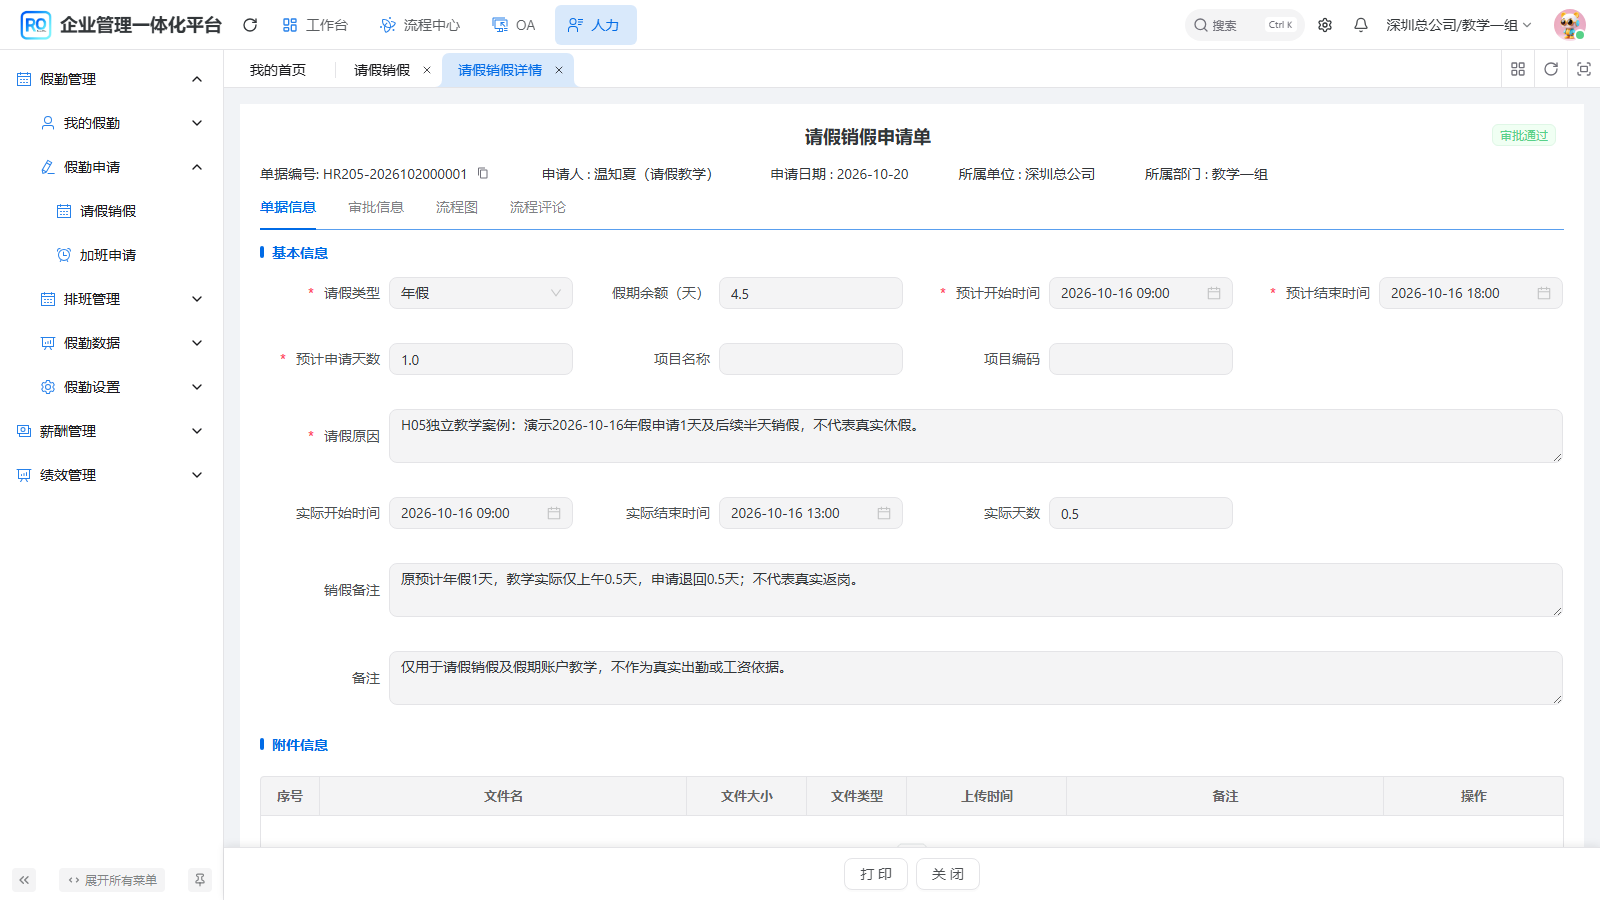
Task: Expand the 我的假勤 submenu
Action: pos(197,123)
